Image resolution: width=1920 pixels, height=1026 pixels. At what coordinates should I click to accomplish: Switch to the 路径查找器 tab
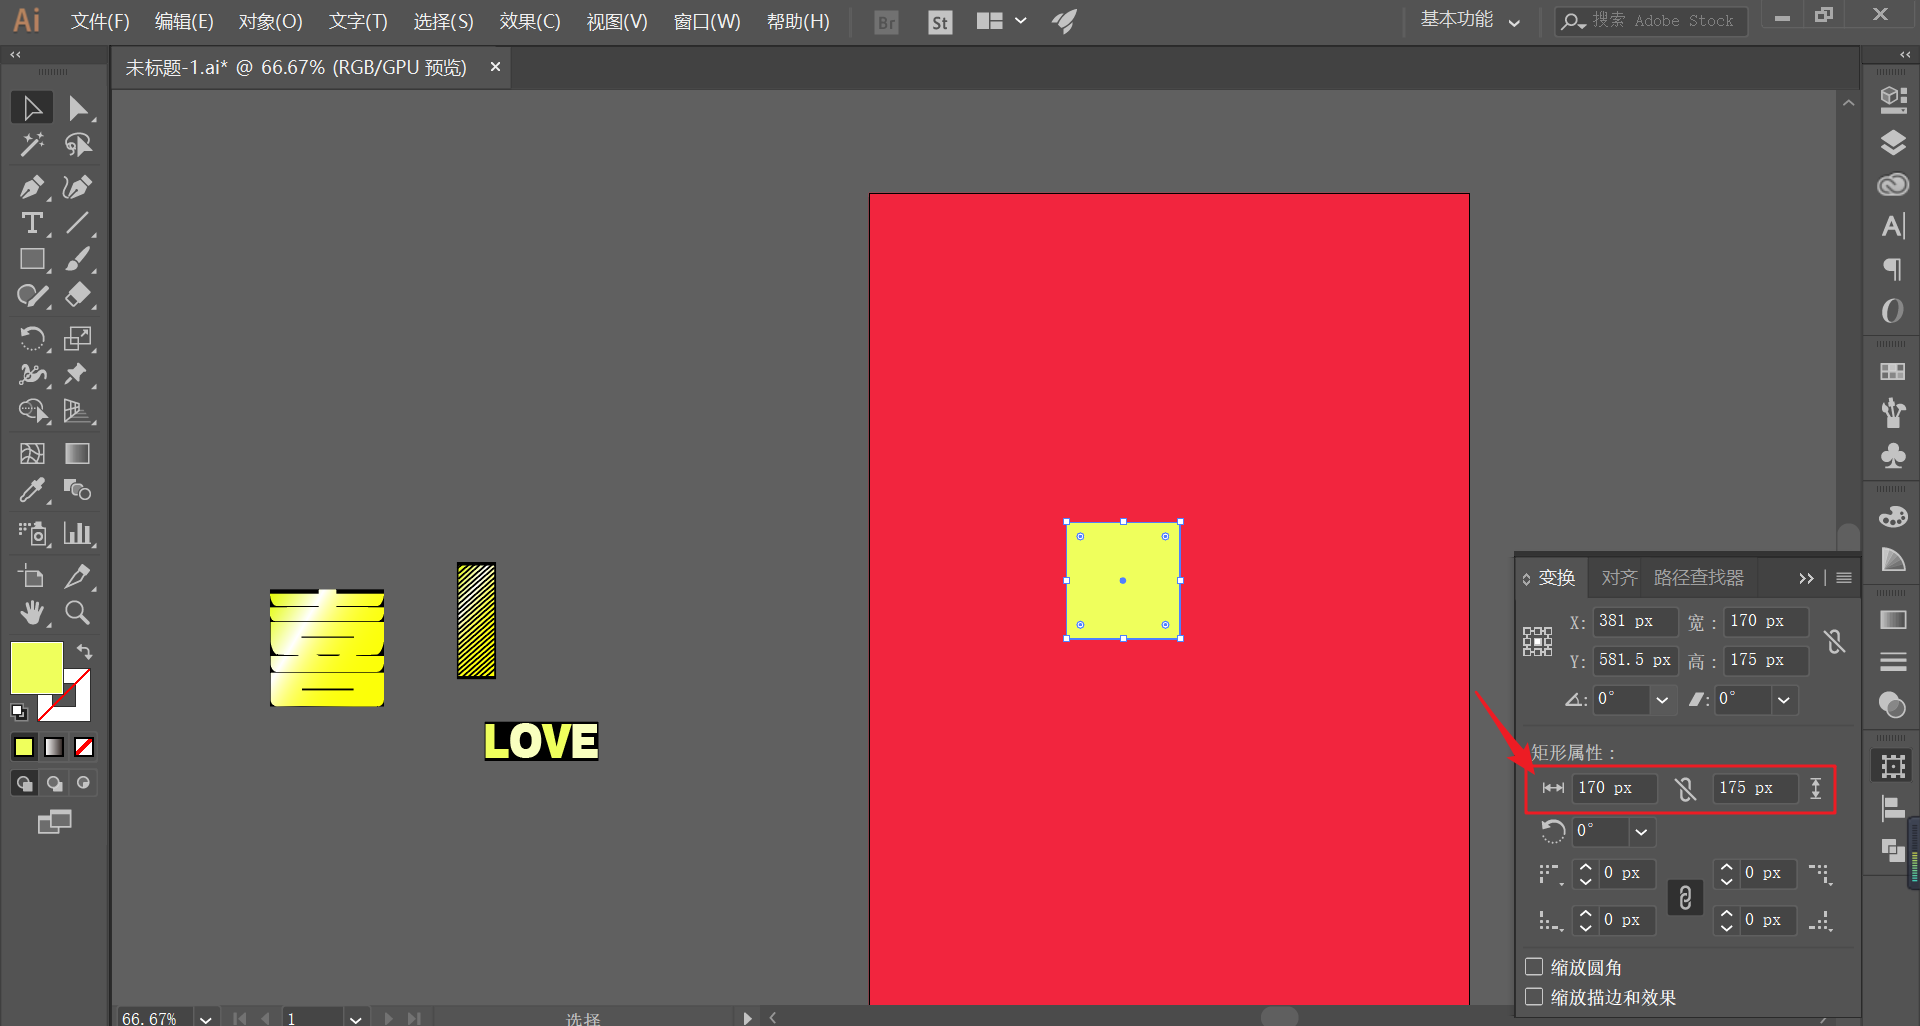pos(1698,578)
